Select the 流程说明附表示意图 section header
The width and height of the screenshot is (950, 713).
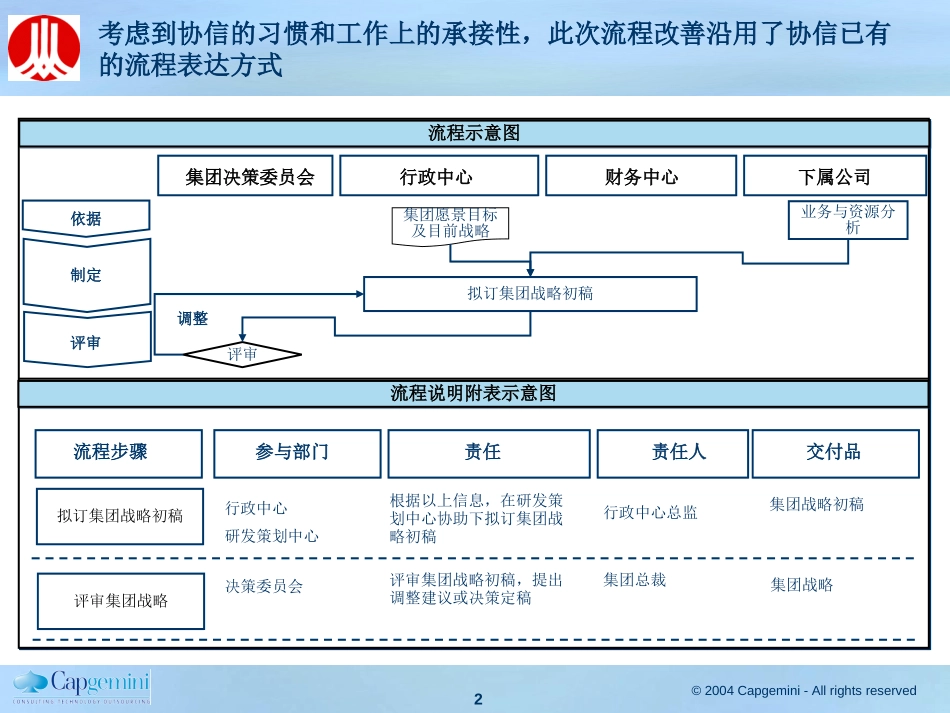point(473,394)
